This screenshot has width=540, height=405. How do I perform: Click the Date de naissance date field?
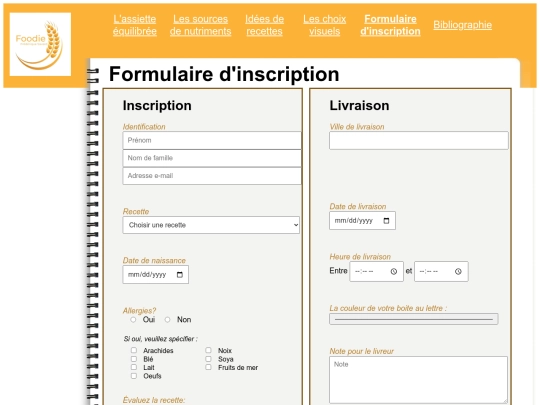[156, 274]
